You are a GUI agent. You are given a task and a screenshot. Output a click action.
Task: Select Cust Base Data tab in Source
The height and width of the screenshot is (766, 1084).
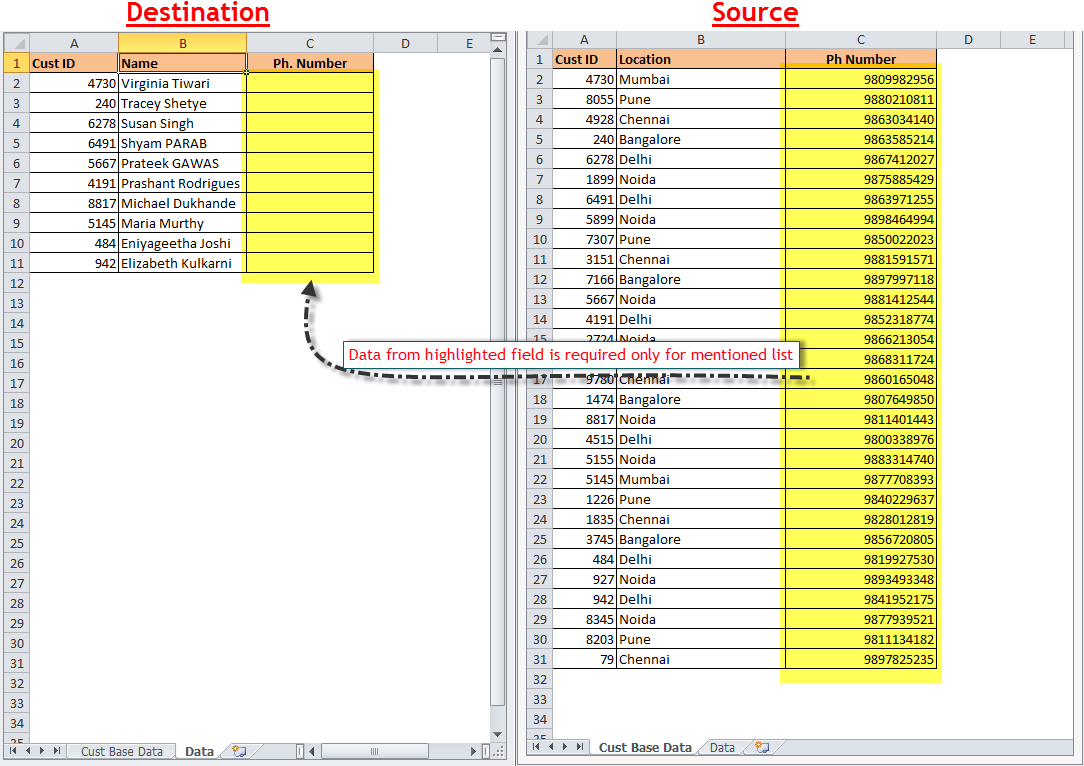point(645,747)
